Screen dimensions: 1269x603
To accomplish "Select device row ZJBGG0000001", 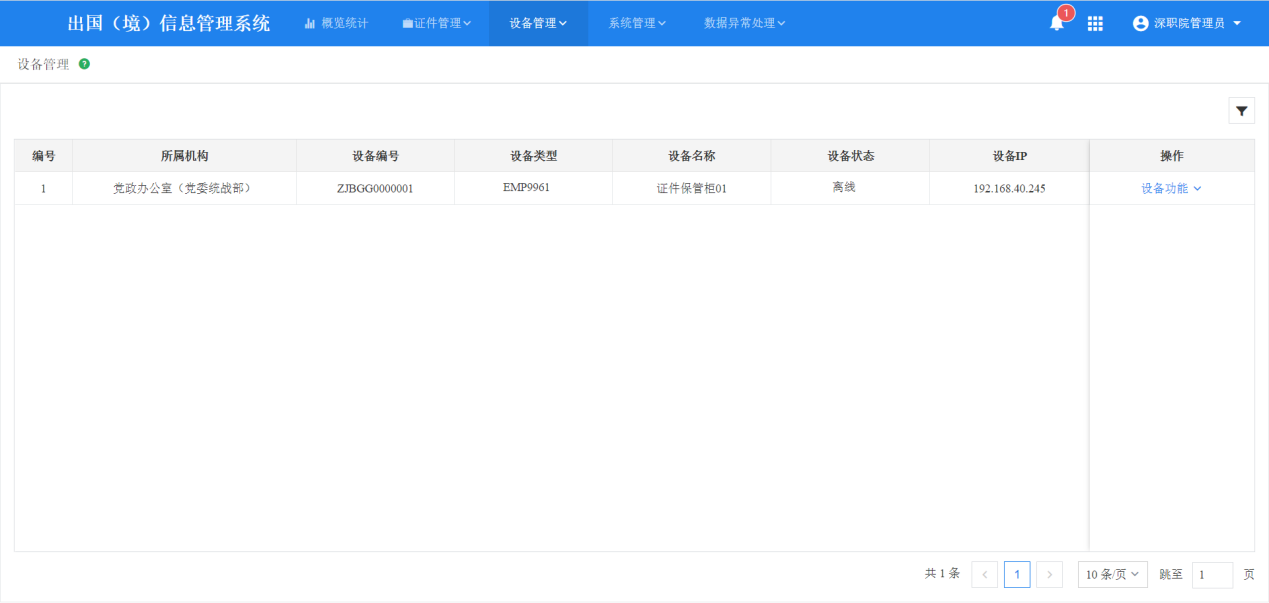I will [375, 188].
